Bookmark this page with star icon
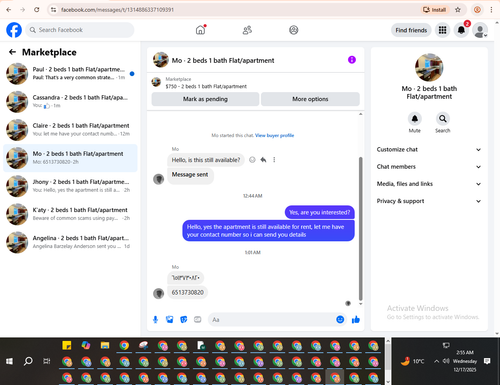The height and width of the screenshot is (385, 500). point(458,10)
